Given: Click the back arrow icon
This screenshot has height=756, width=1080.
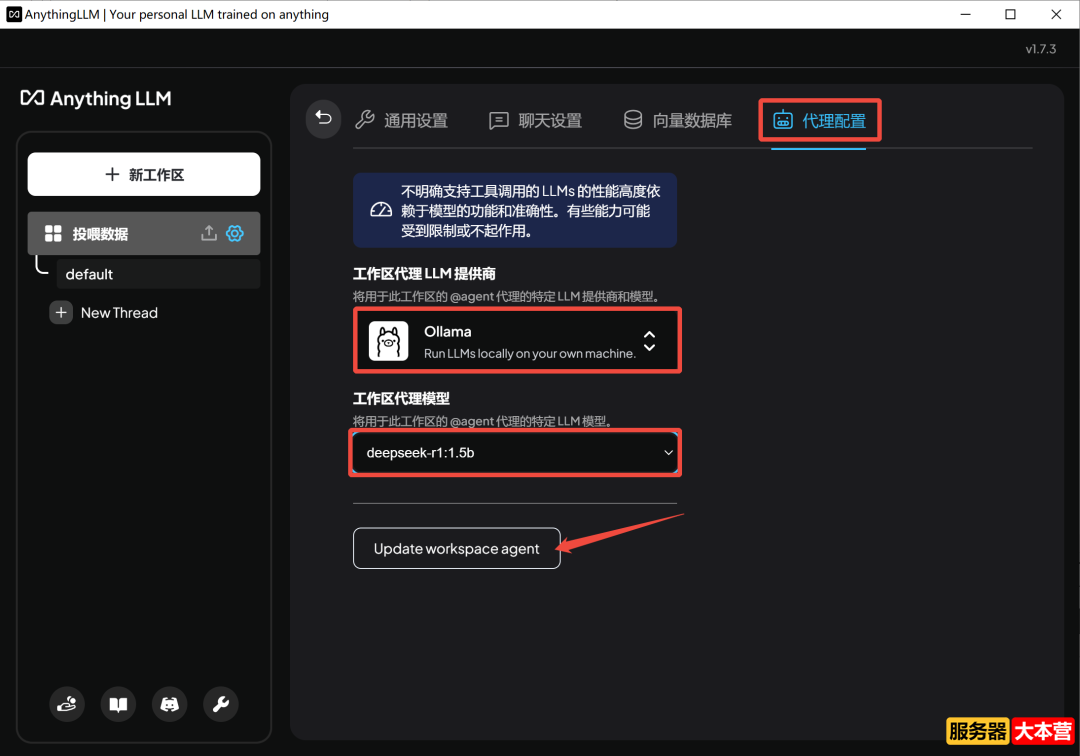Looking at the screenshot, I should point(323,119).
